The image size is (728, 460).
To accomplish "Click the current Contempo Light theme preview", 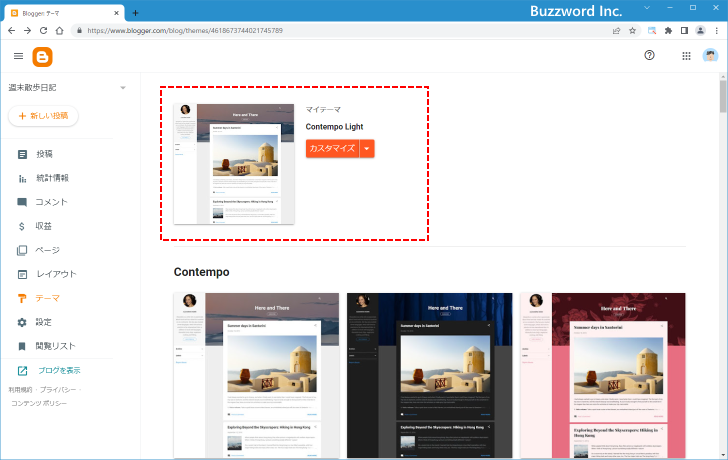I will tap(234, 164).
